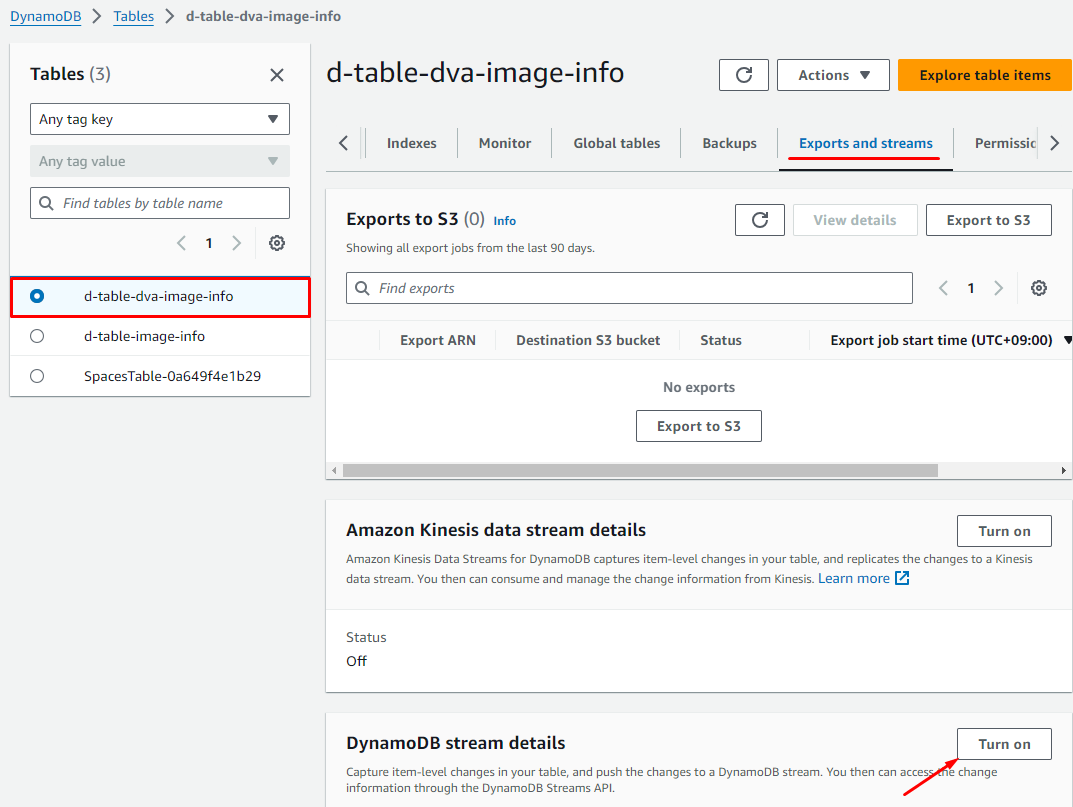Close the Tables side panel

point(277,75)
